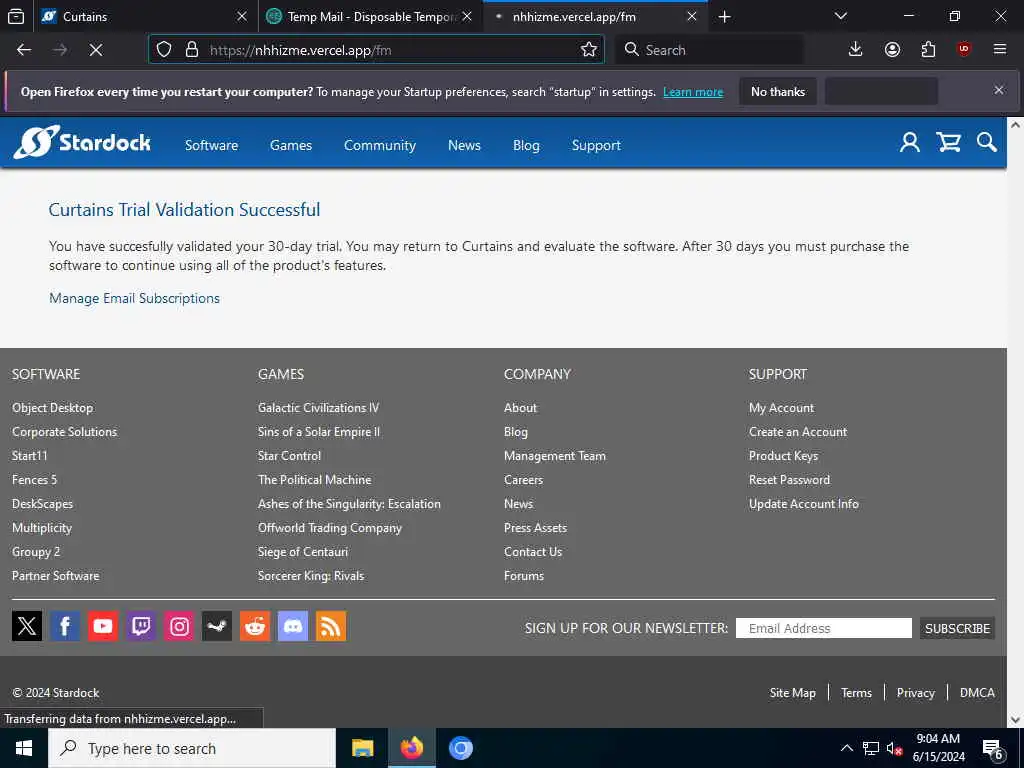Screen dimensions: 1024x768
Task: Open the Software menu in Stardock navbar
Action: (212, 145)
